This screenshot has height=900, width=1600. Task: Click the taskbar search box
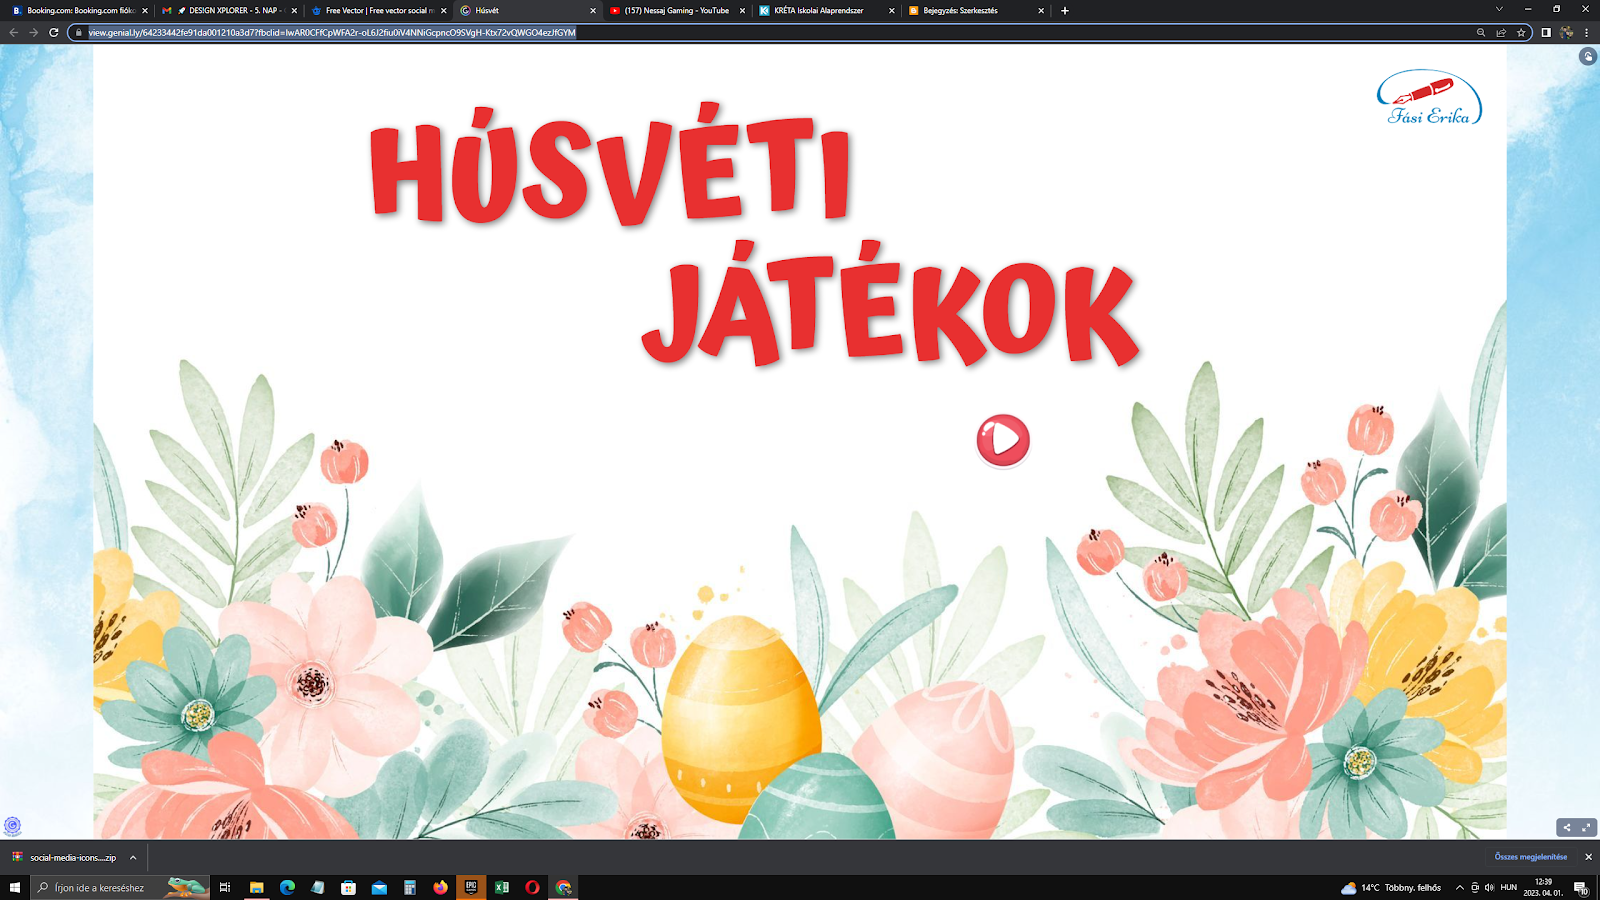pyautogui.click(x=120, y=887)
